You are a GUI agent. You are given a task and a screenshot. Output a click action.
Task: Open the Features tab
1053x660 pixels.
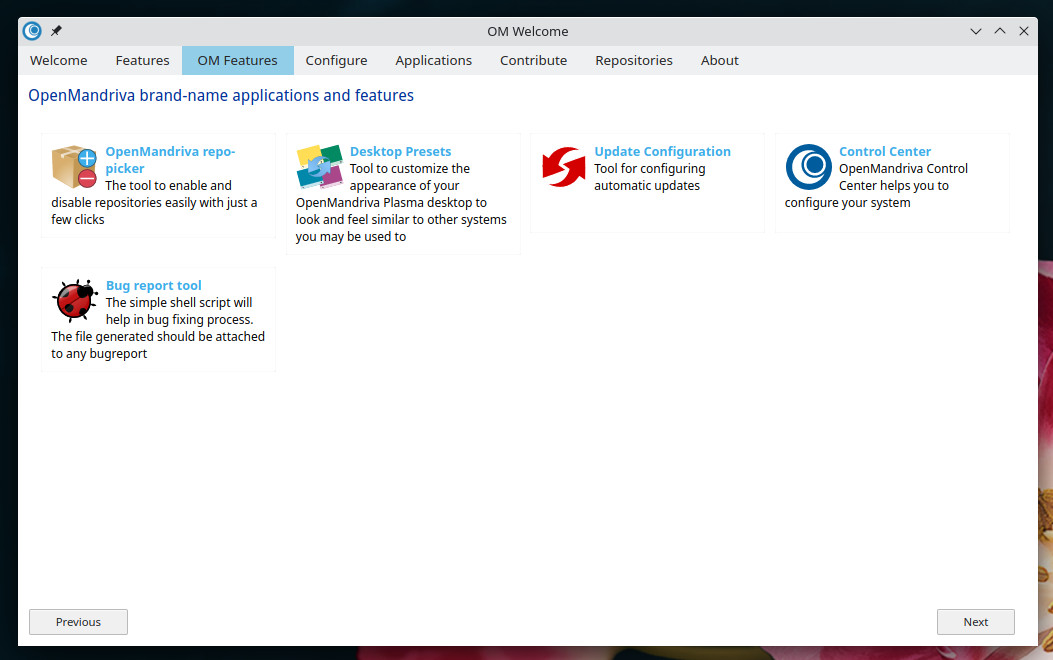click(142, 60)
